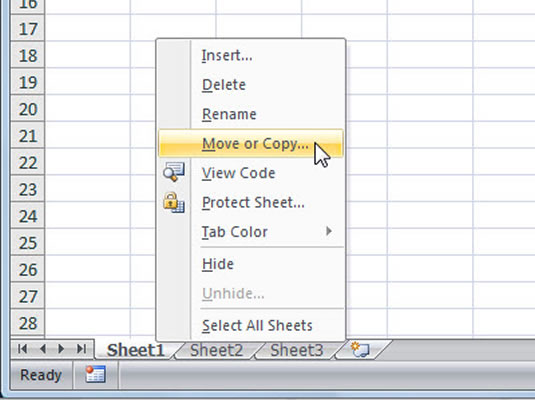Select row header 19
Image resolution: width=535 pixels, height=400 pixels.
28,82
